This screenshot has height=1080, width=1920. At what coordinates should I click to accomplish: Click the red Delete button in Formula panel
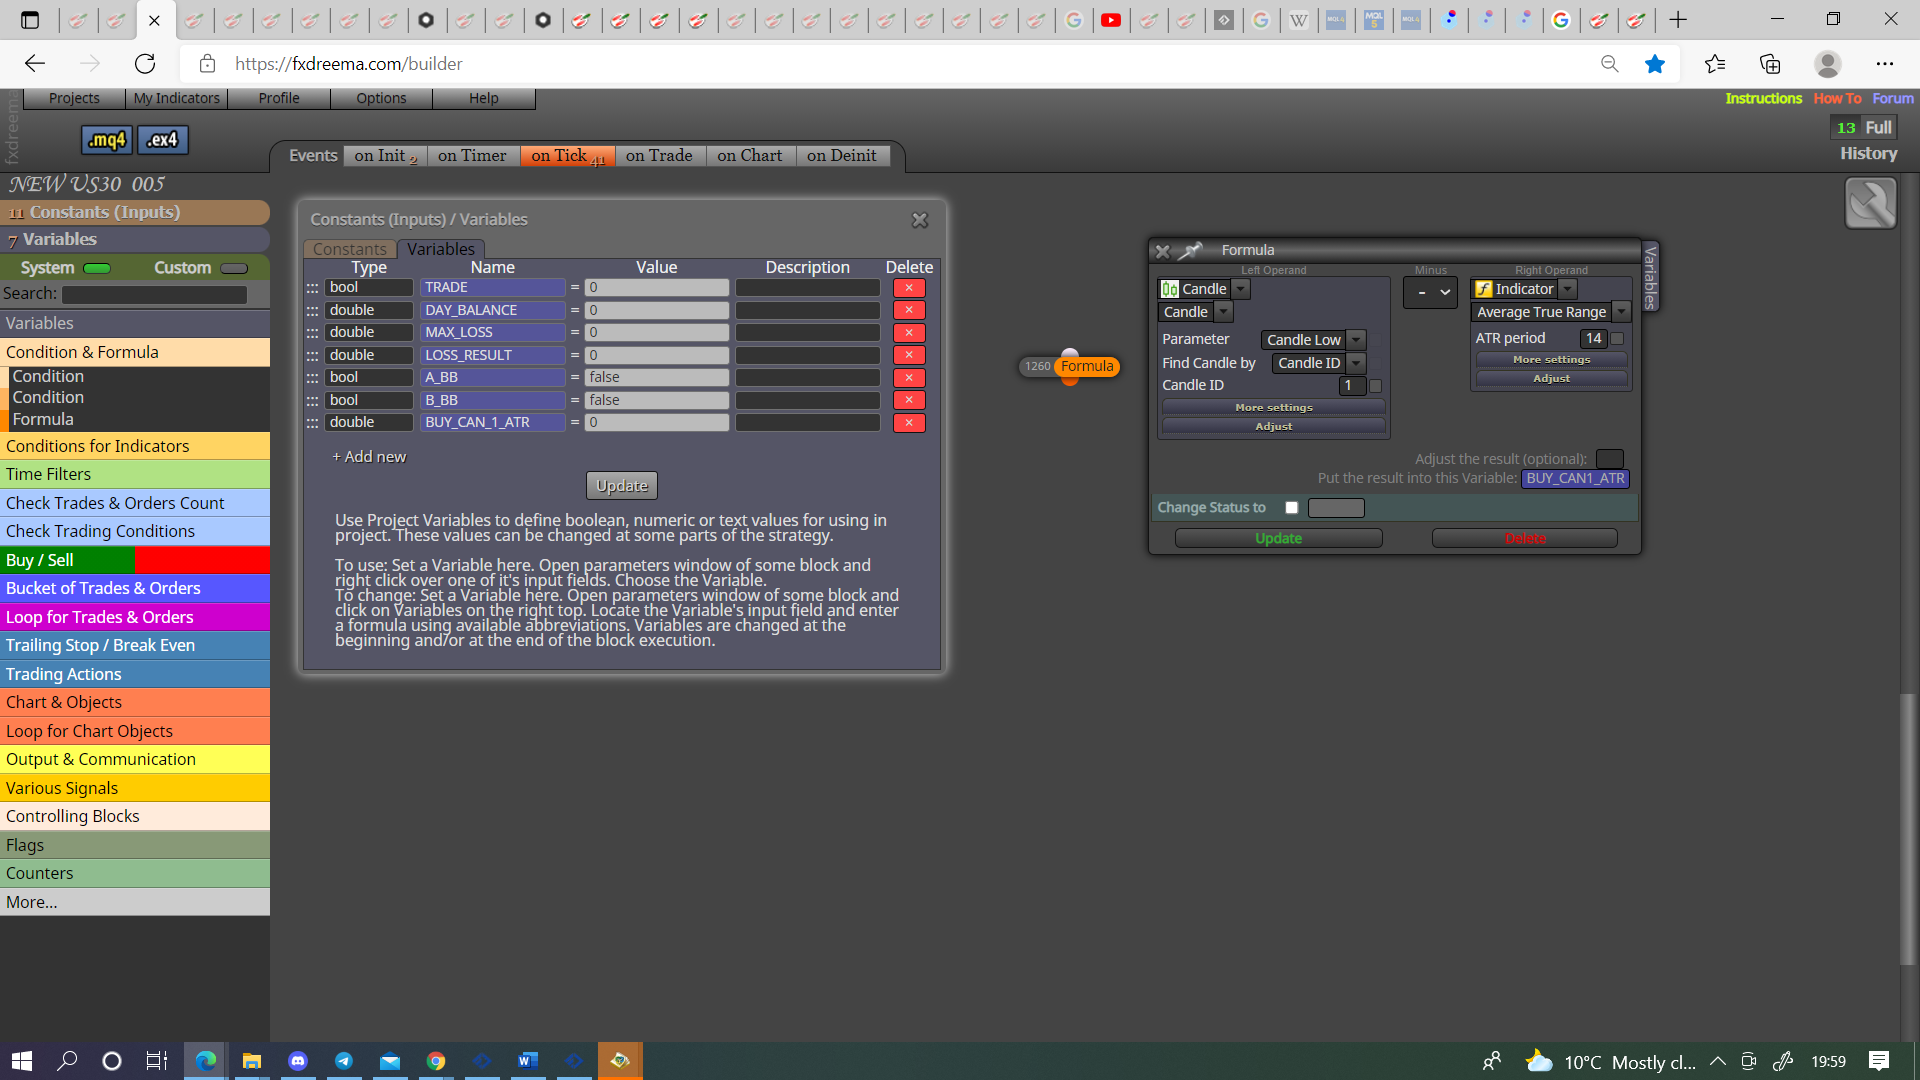click(x=1525, y=539)
